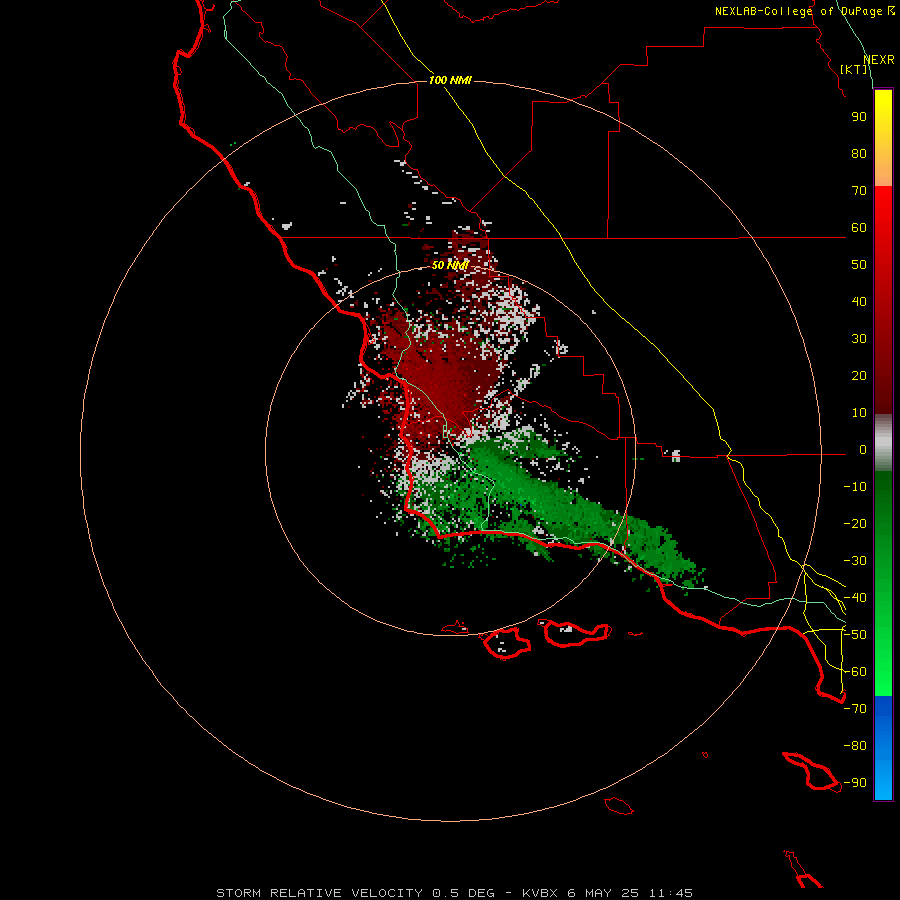Click the -90 scale value

(855, 783)
